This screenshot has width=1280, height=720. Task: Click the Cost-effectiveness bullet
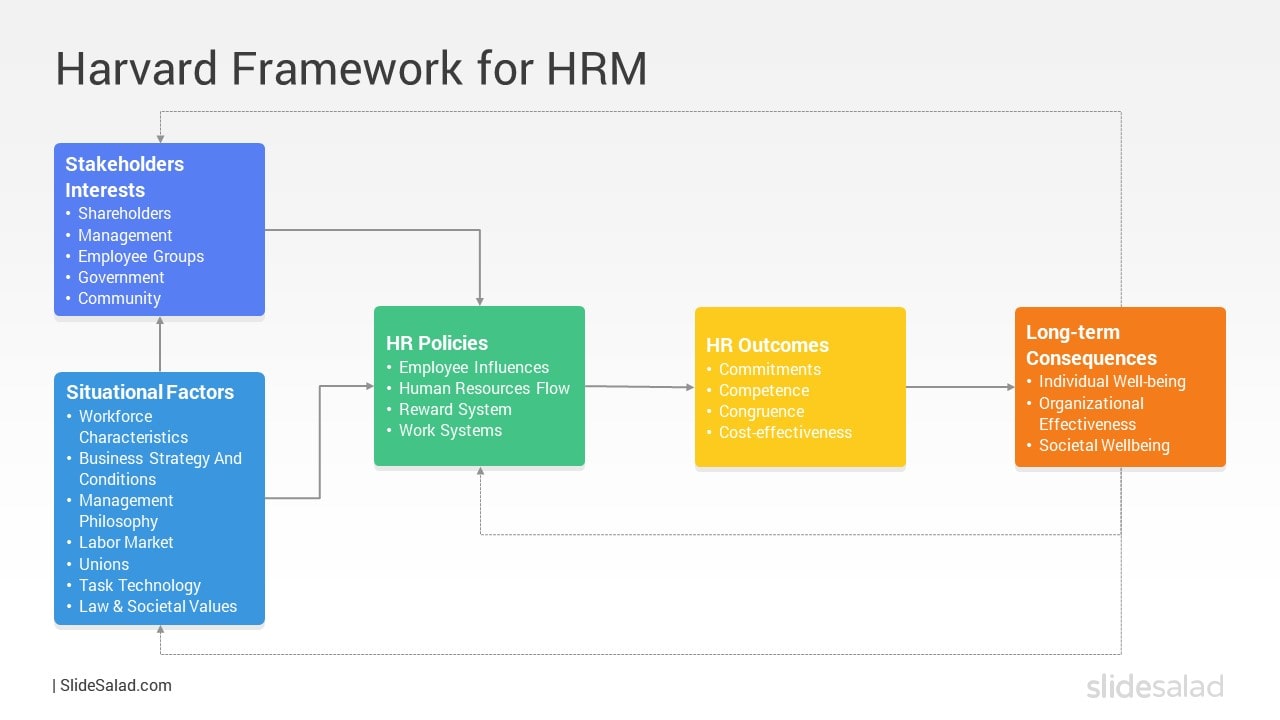pyautogui.click(x=785, y=433)
